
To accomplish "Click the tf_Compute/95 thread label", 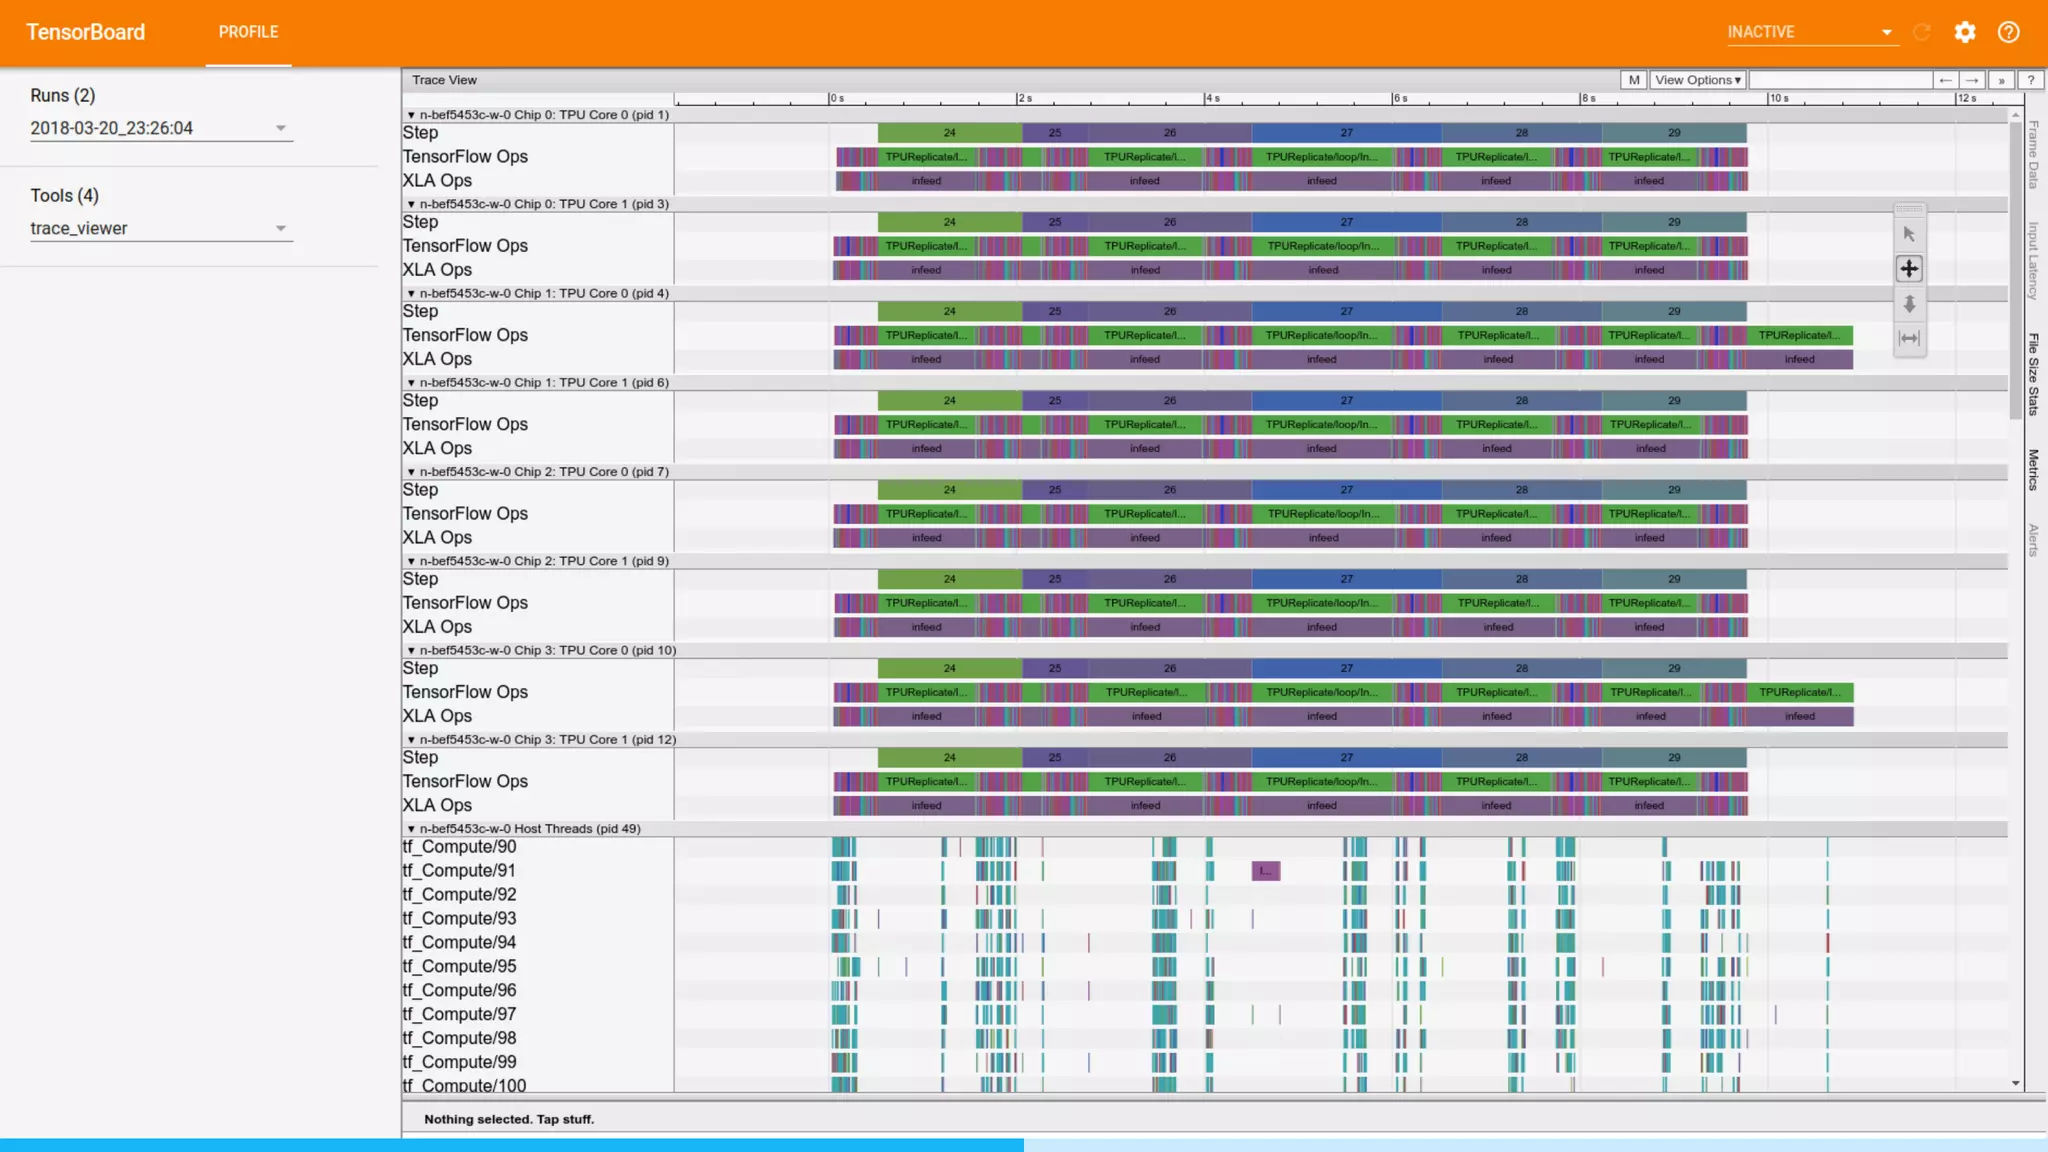I will coord(459,966).
